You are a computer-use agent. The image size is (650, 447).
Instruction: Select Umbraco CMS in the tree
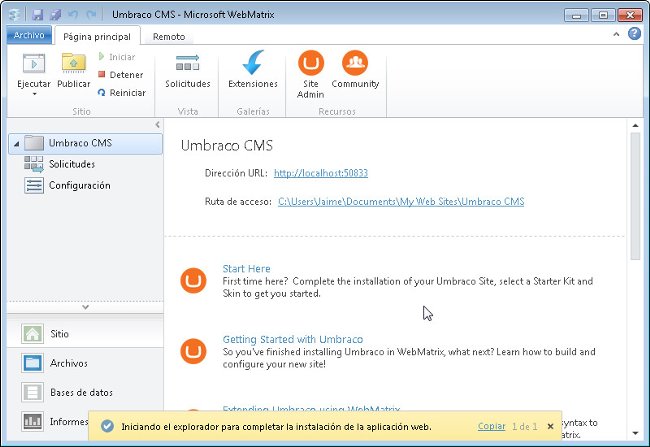click(x=85, y=143)
